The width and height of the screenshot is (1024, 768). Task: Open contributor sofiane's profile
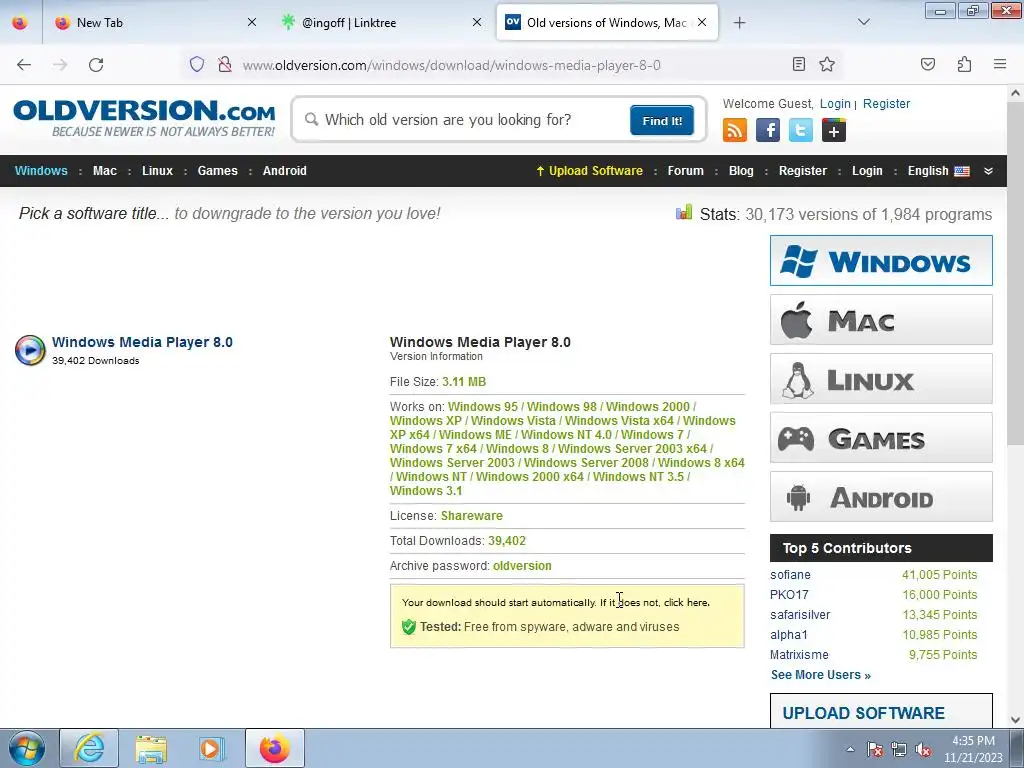(790, 575)
